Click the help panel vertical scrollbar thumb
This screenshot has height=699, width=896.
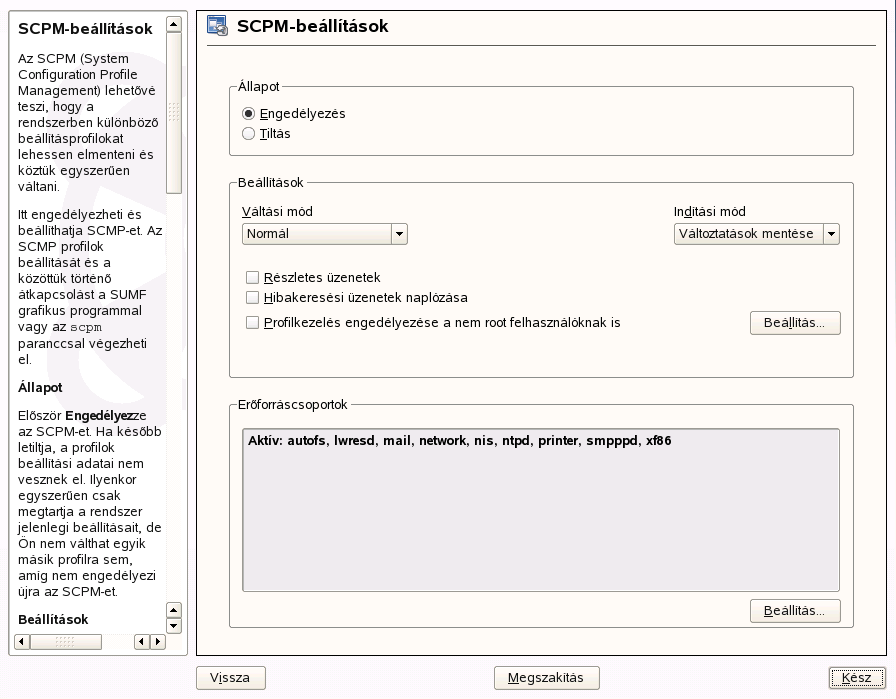(174, 113)
